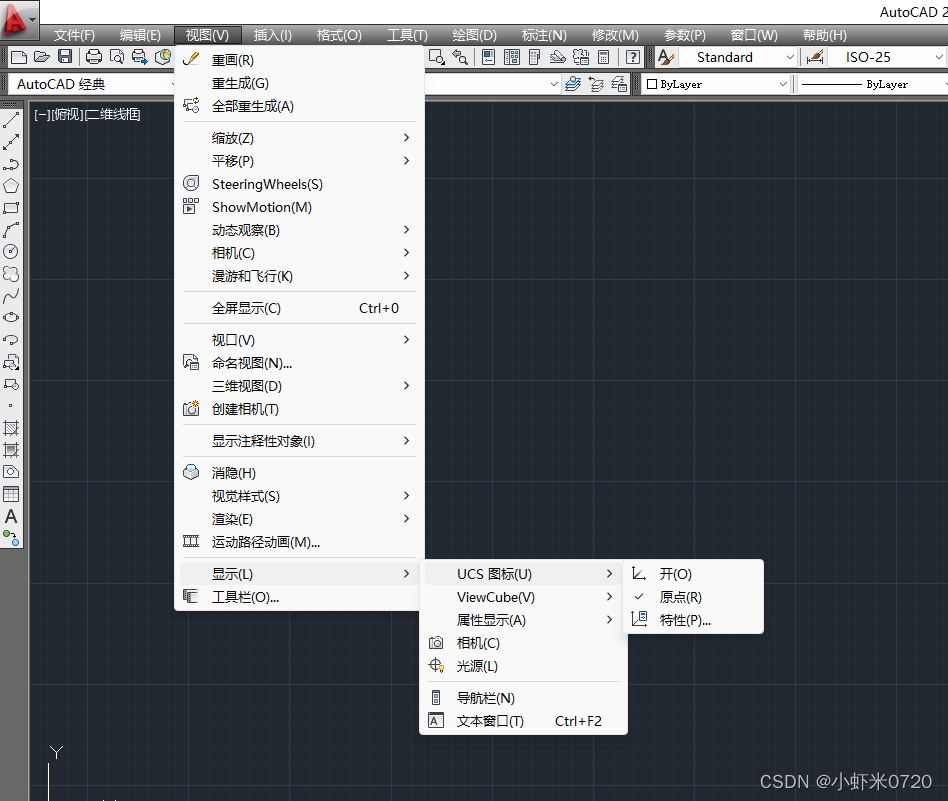This screenshot has height=801, width=948.
Task: Open the 插入(I) menu
Action: click(x=273, y=35)
